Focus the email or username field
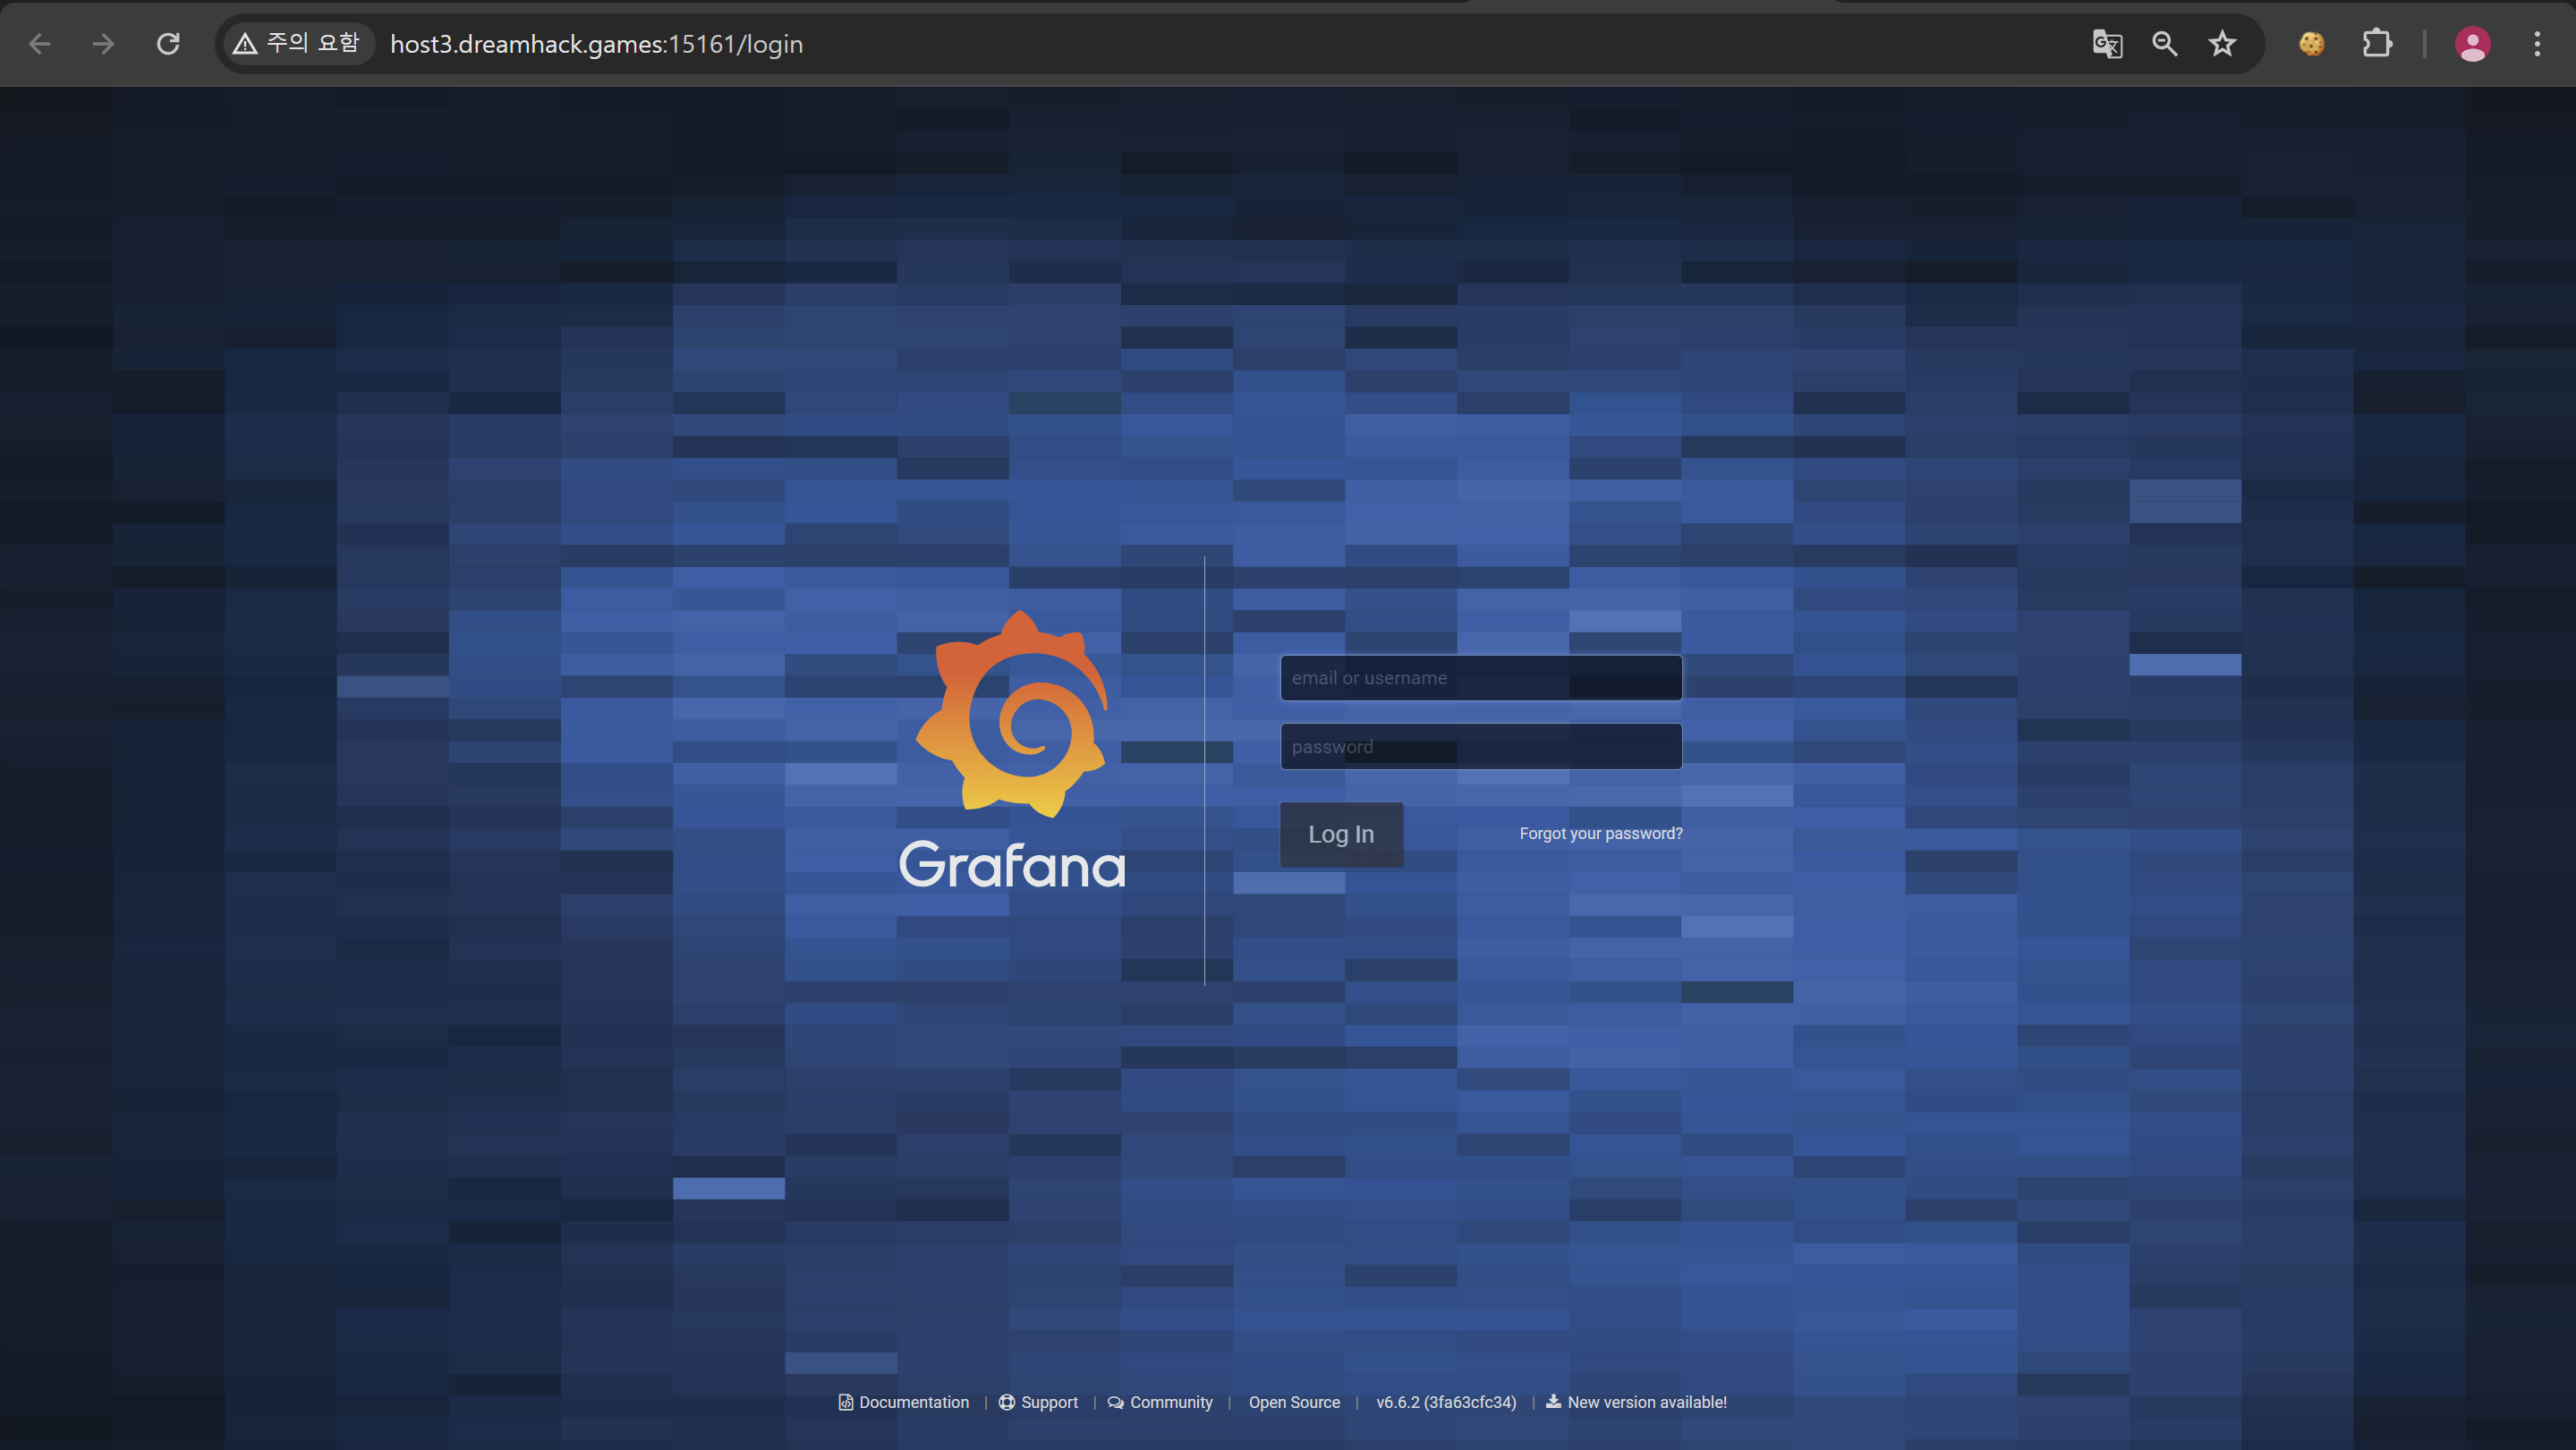This screenshot has height=1450, width=2576. (1480, 678)
